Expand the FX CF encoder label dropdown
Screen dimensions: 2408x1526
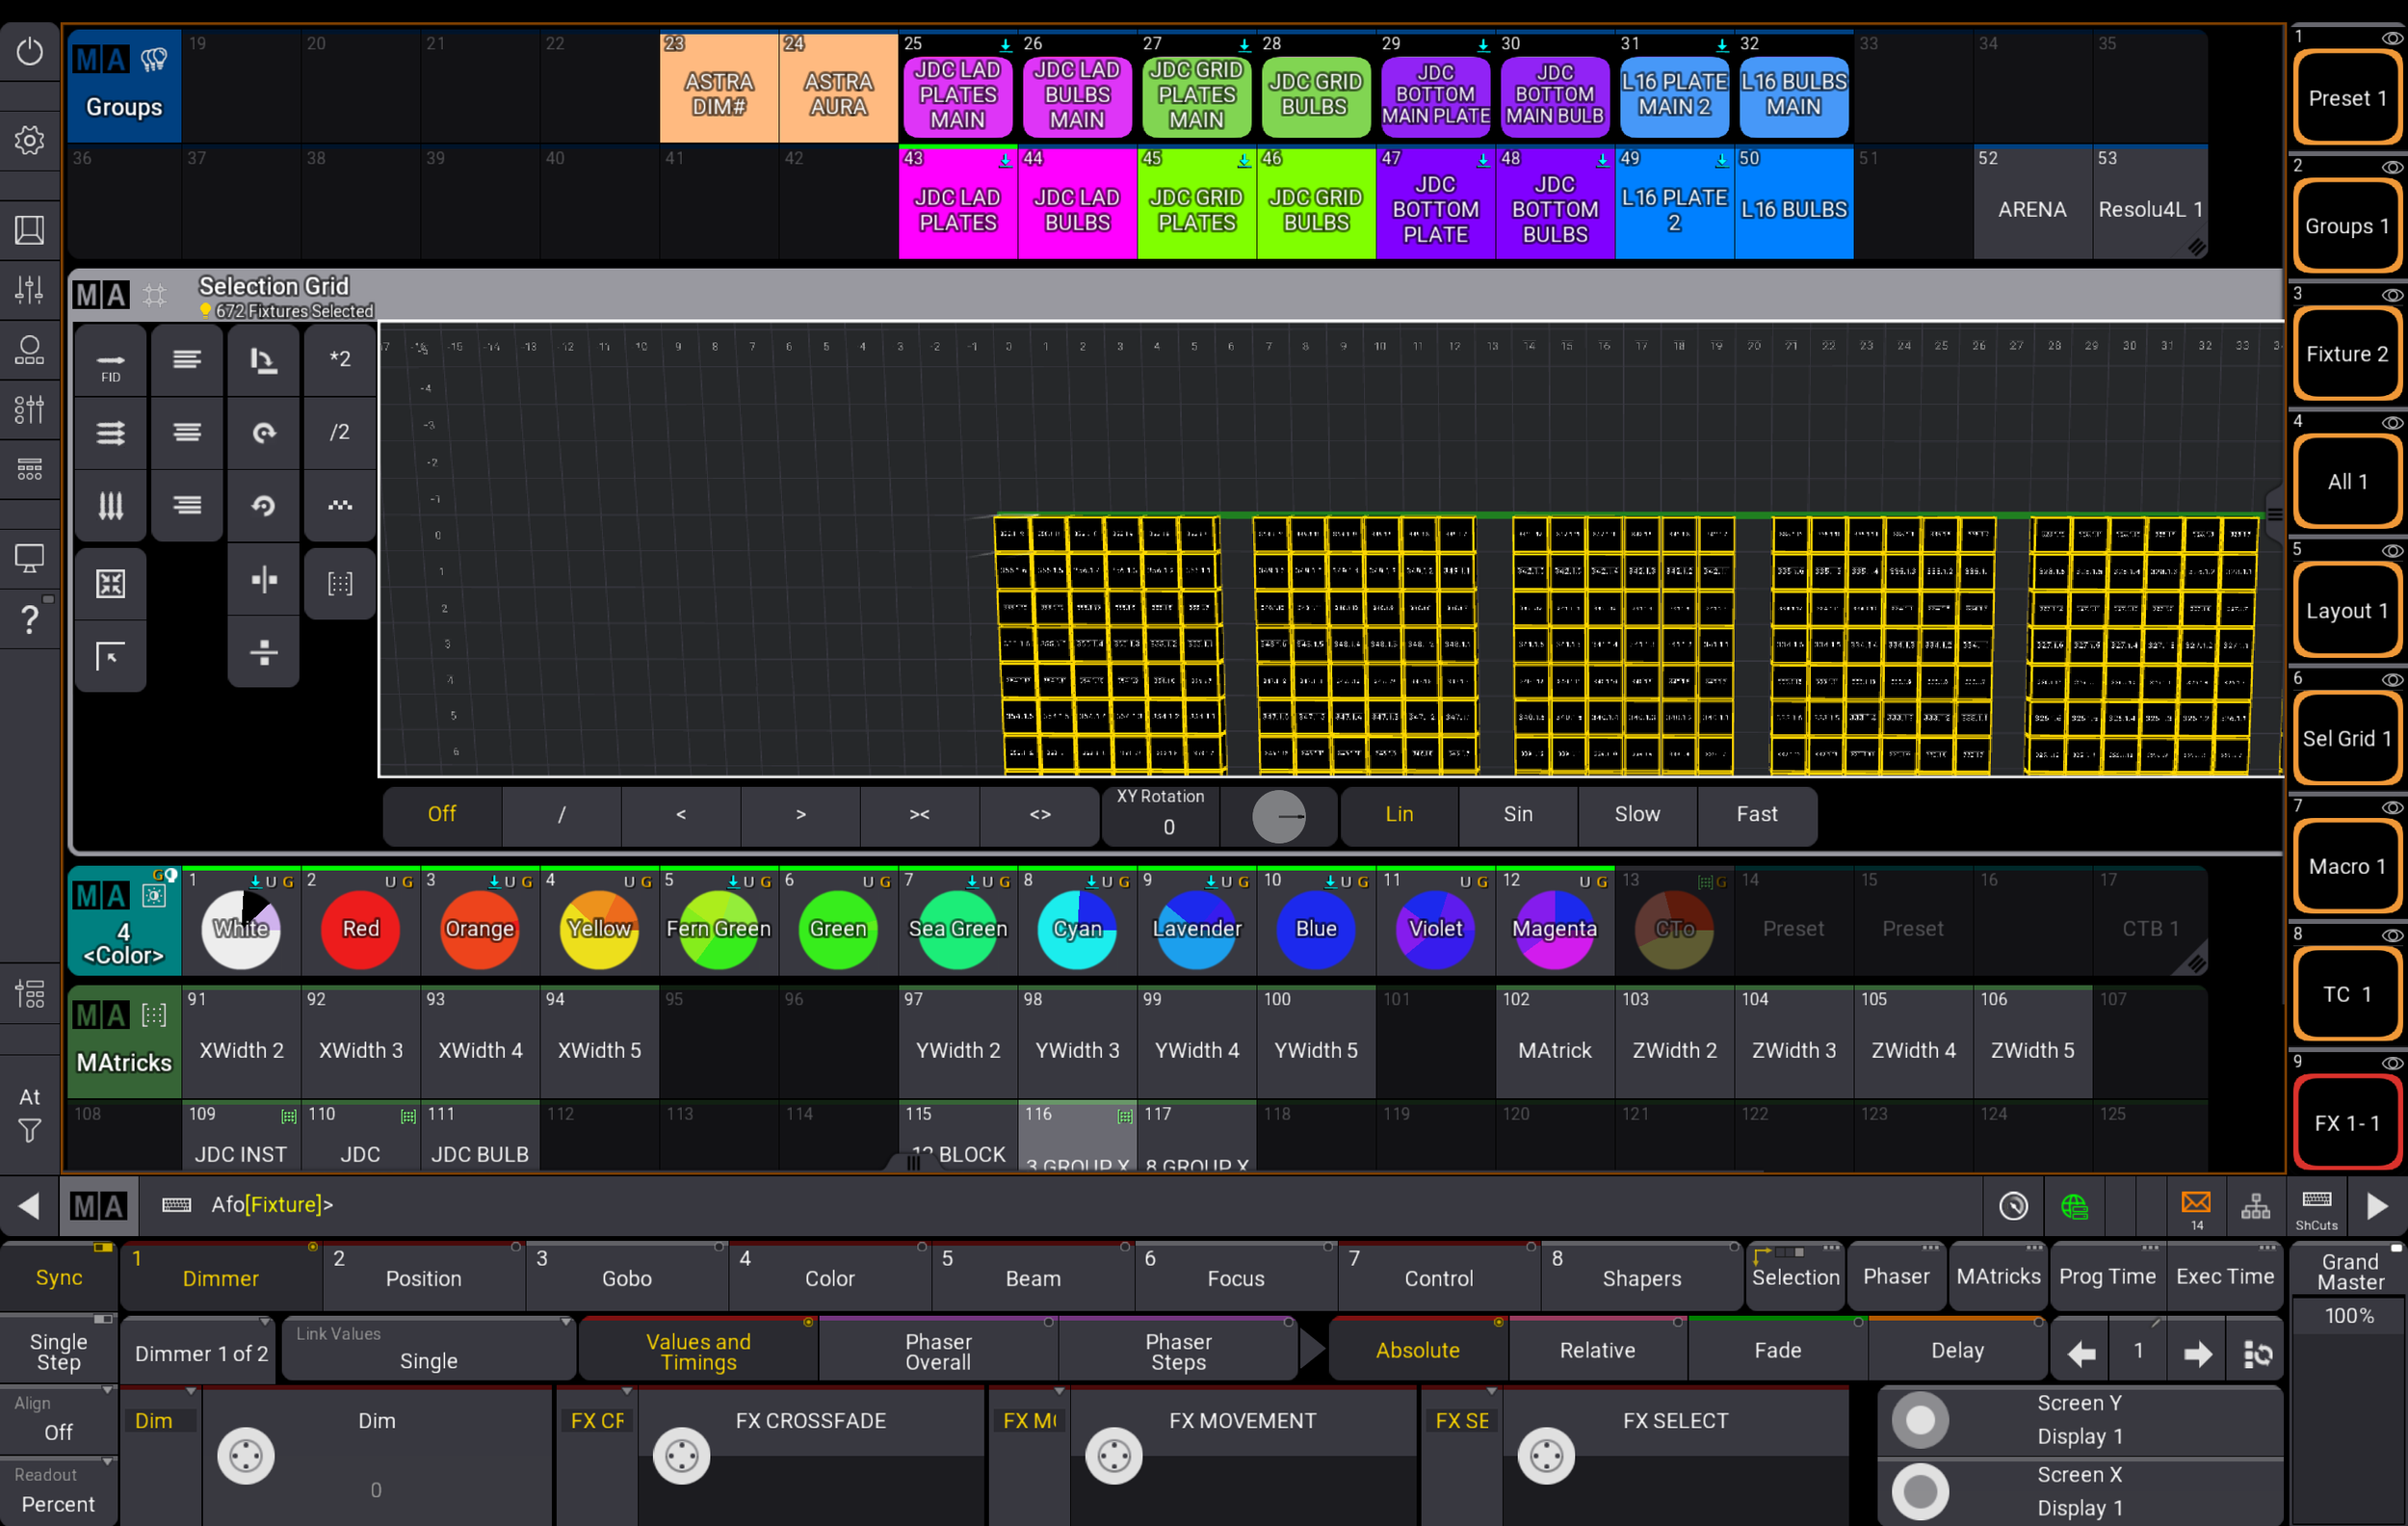click(x=597, y=1420)
